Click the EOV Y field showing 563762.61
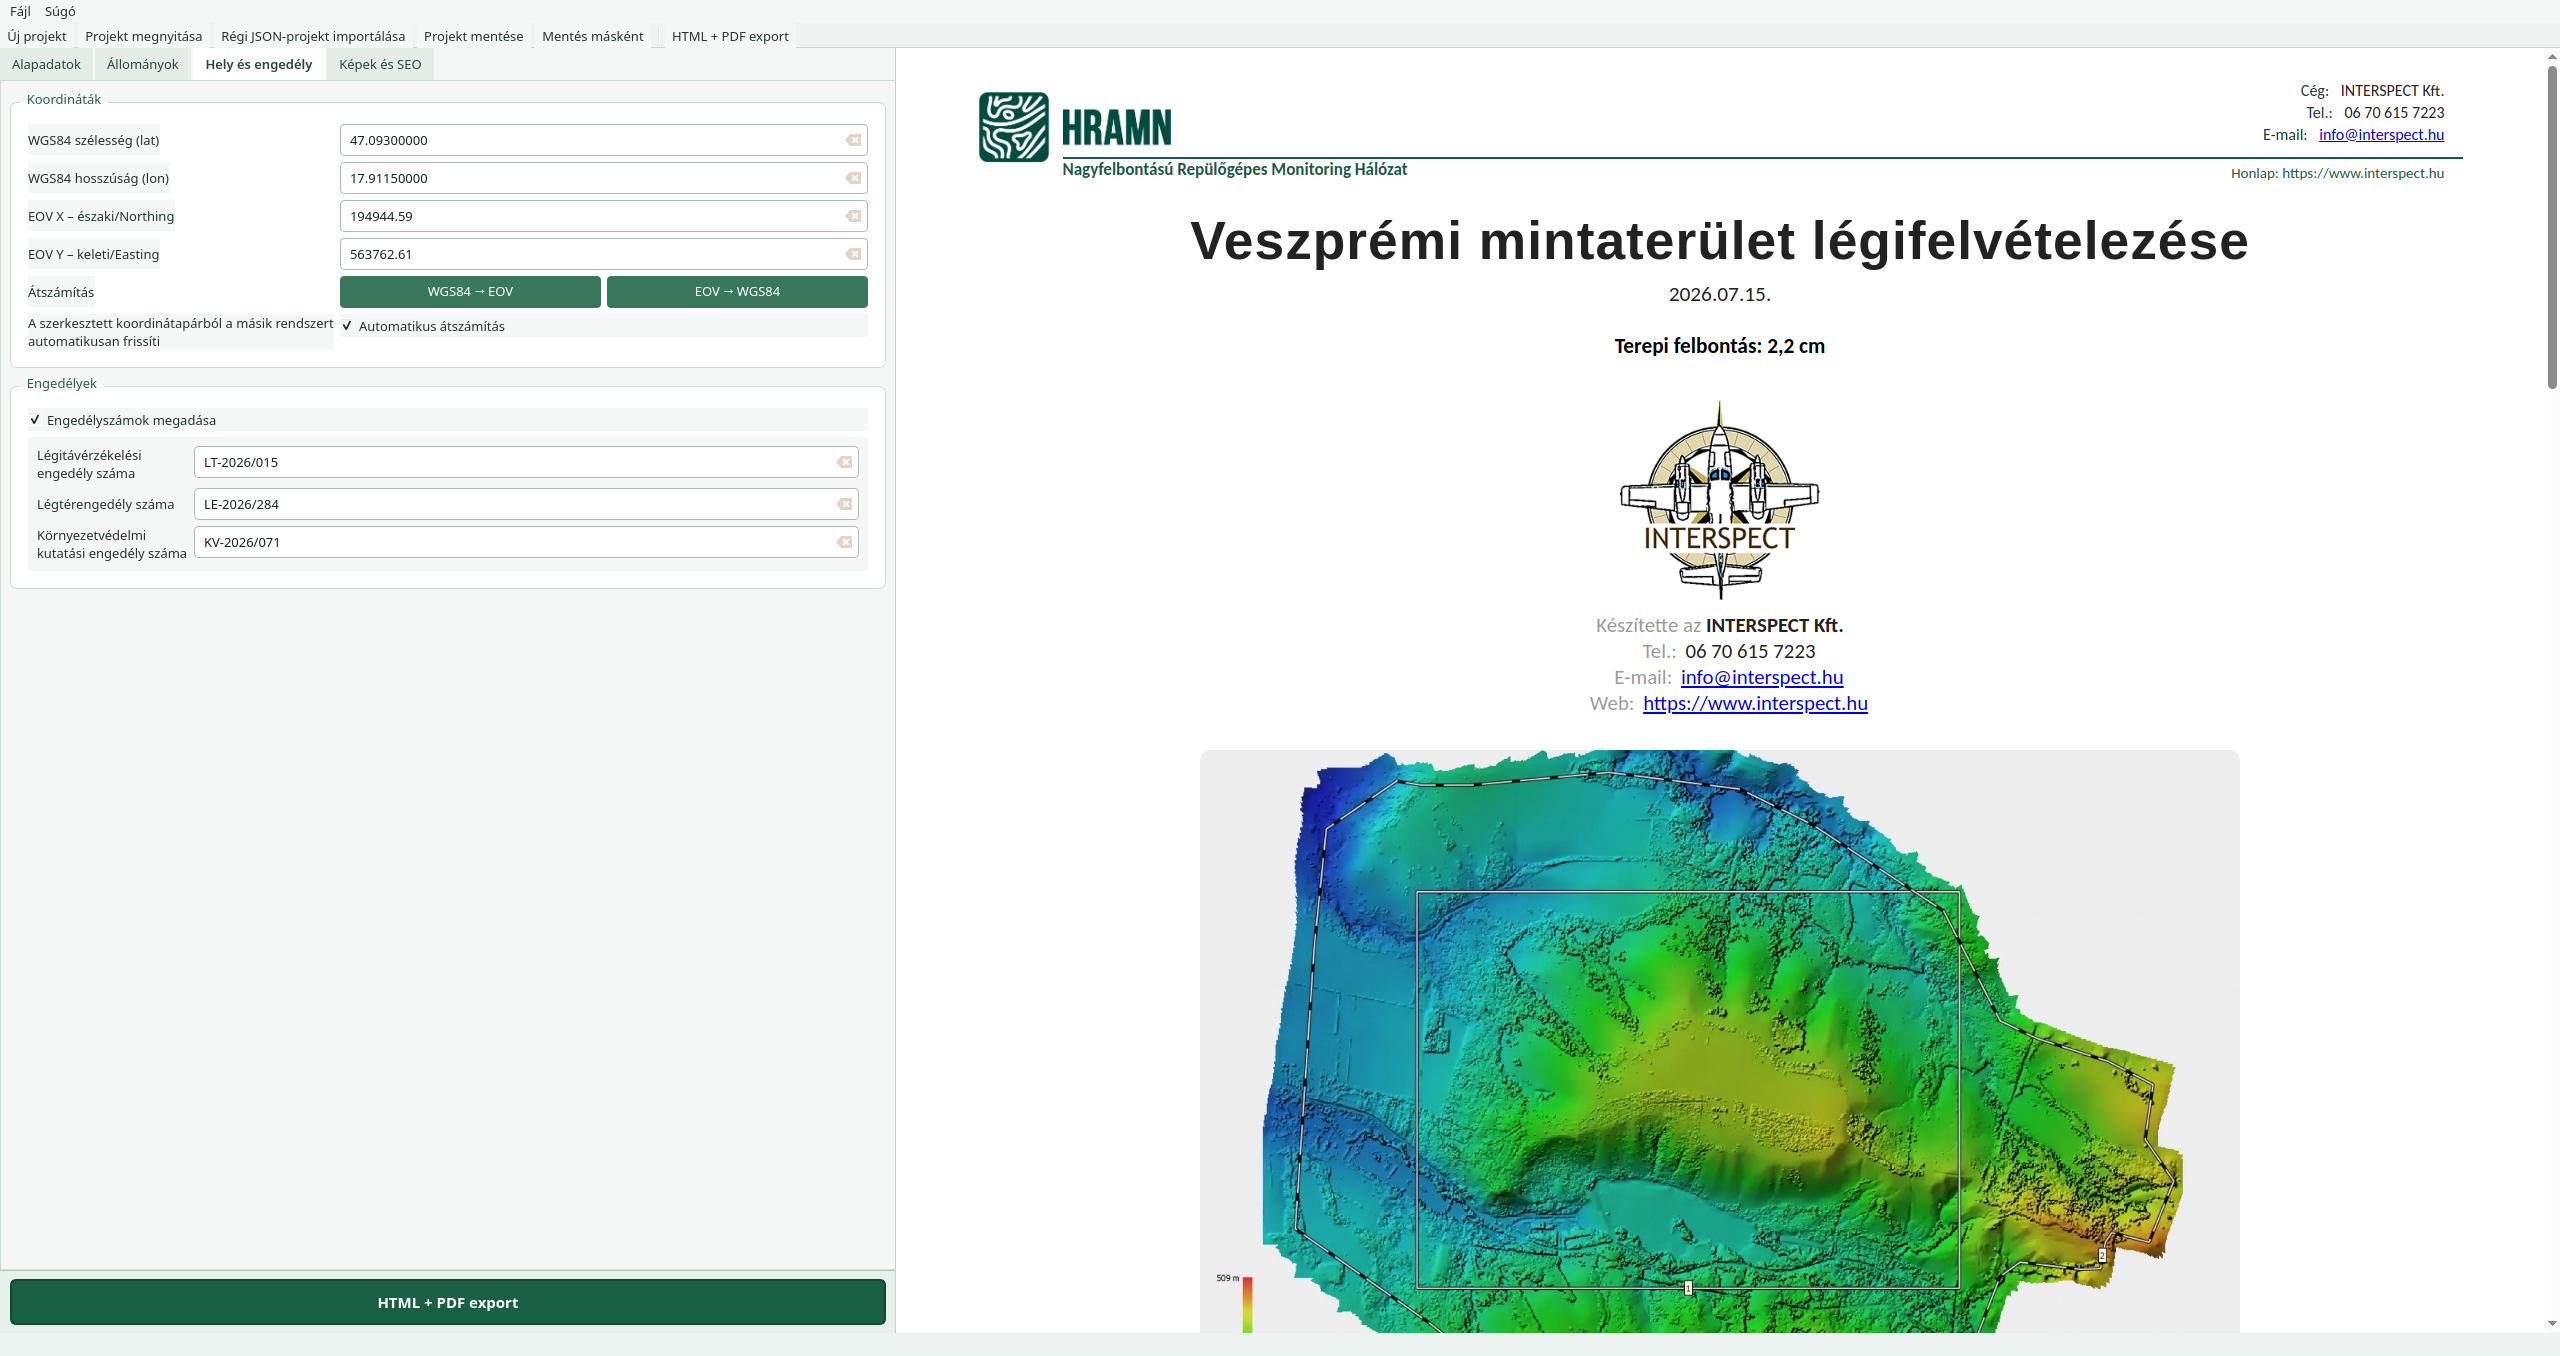 [604, 254]
